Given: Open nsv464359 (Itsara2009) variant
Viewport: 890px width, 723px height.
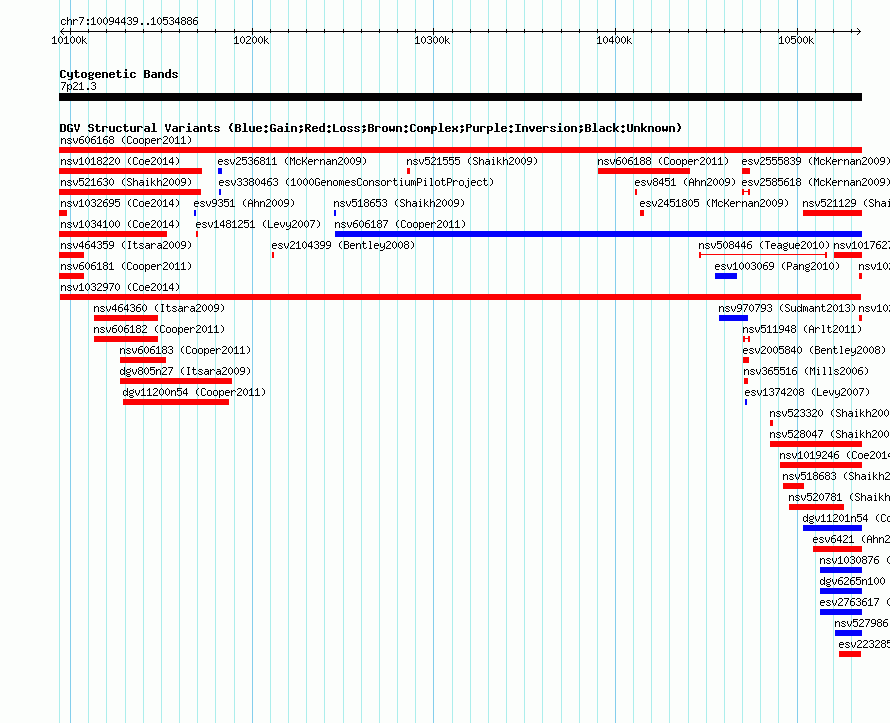Looking at the screenshot, I should [126, 245].
